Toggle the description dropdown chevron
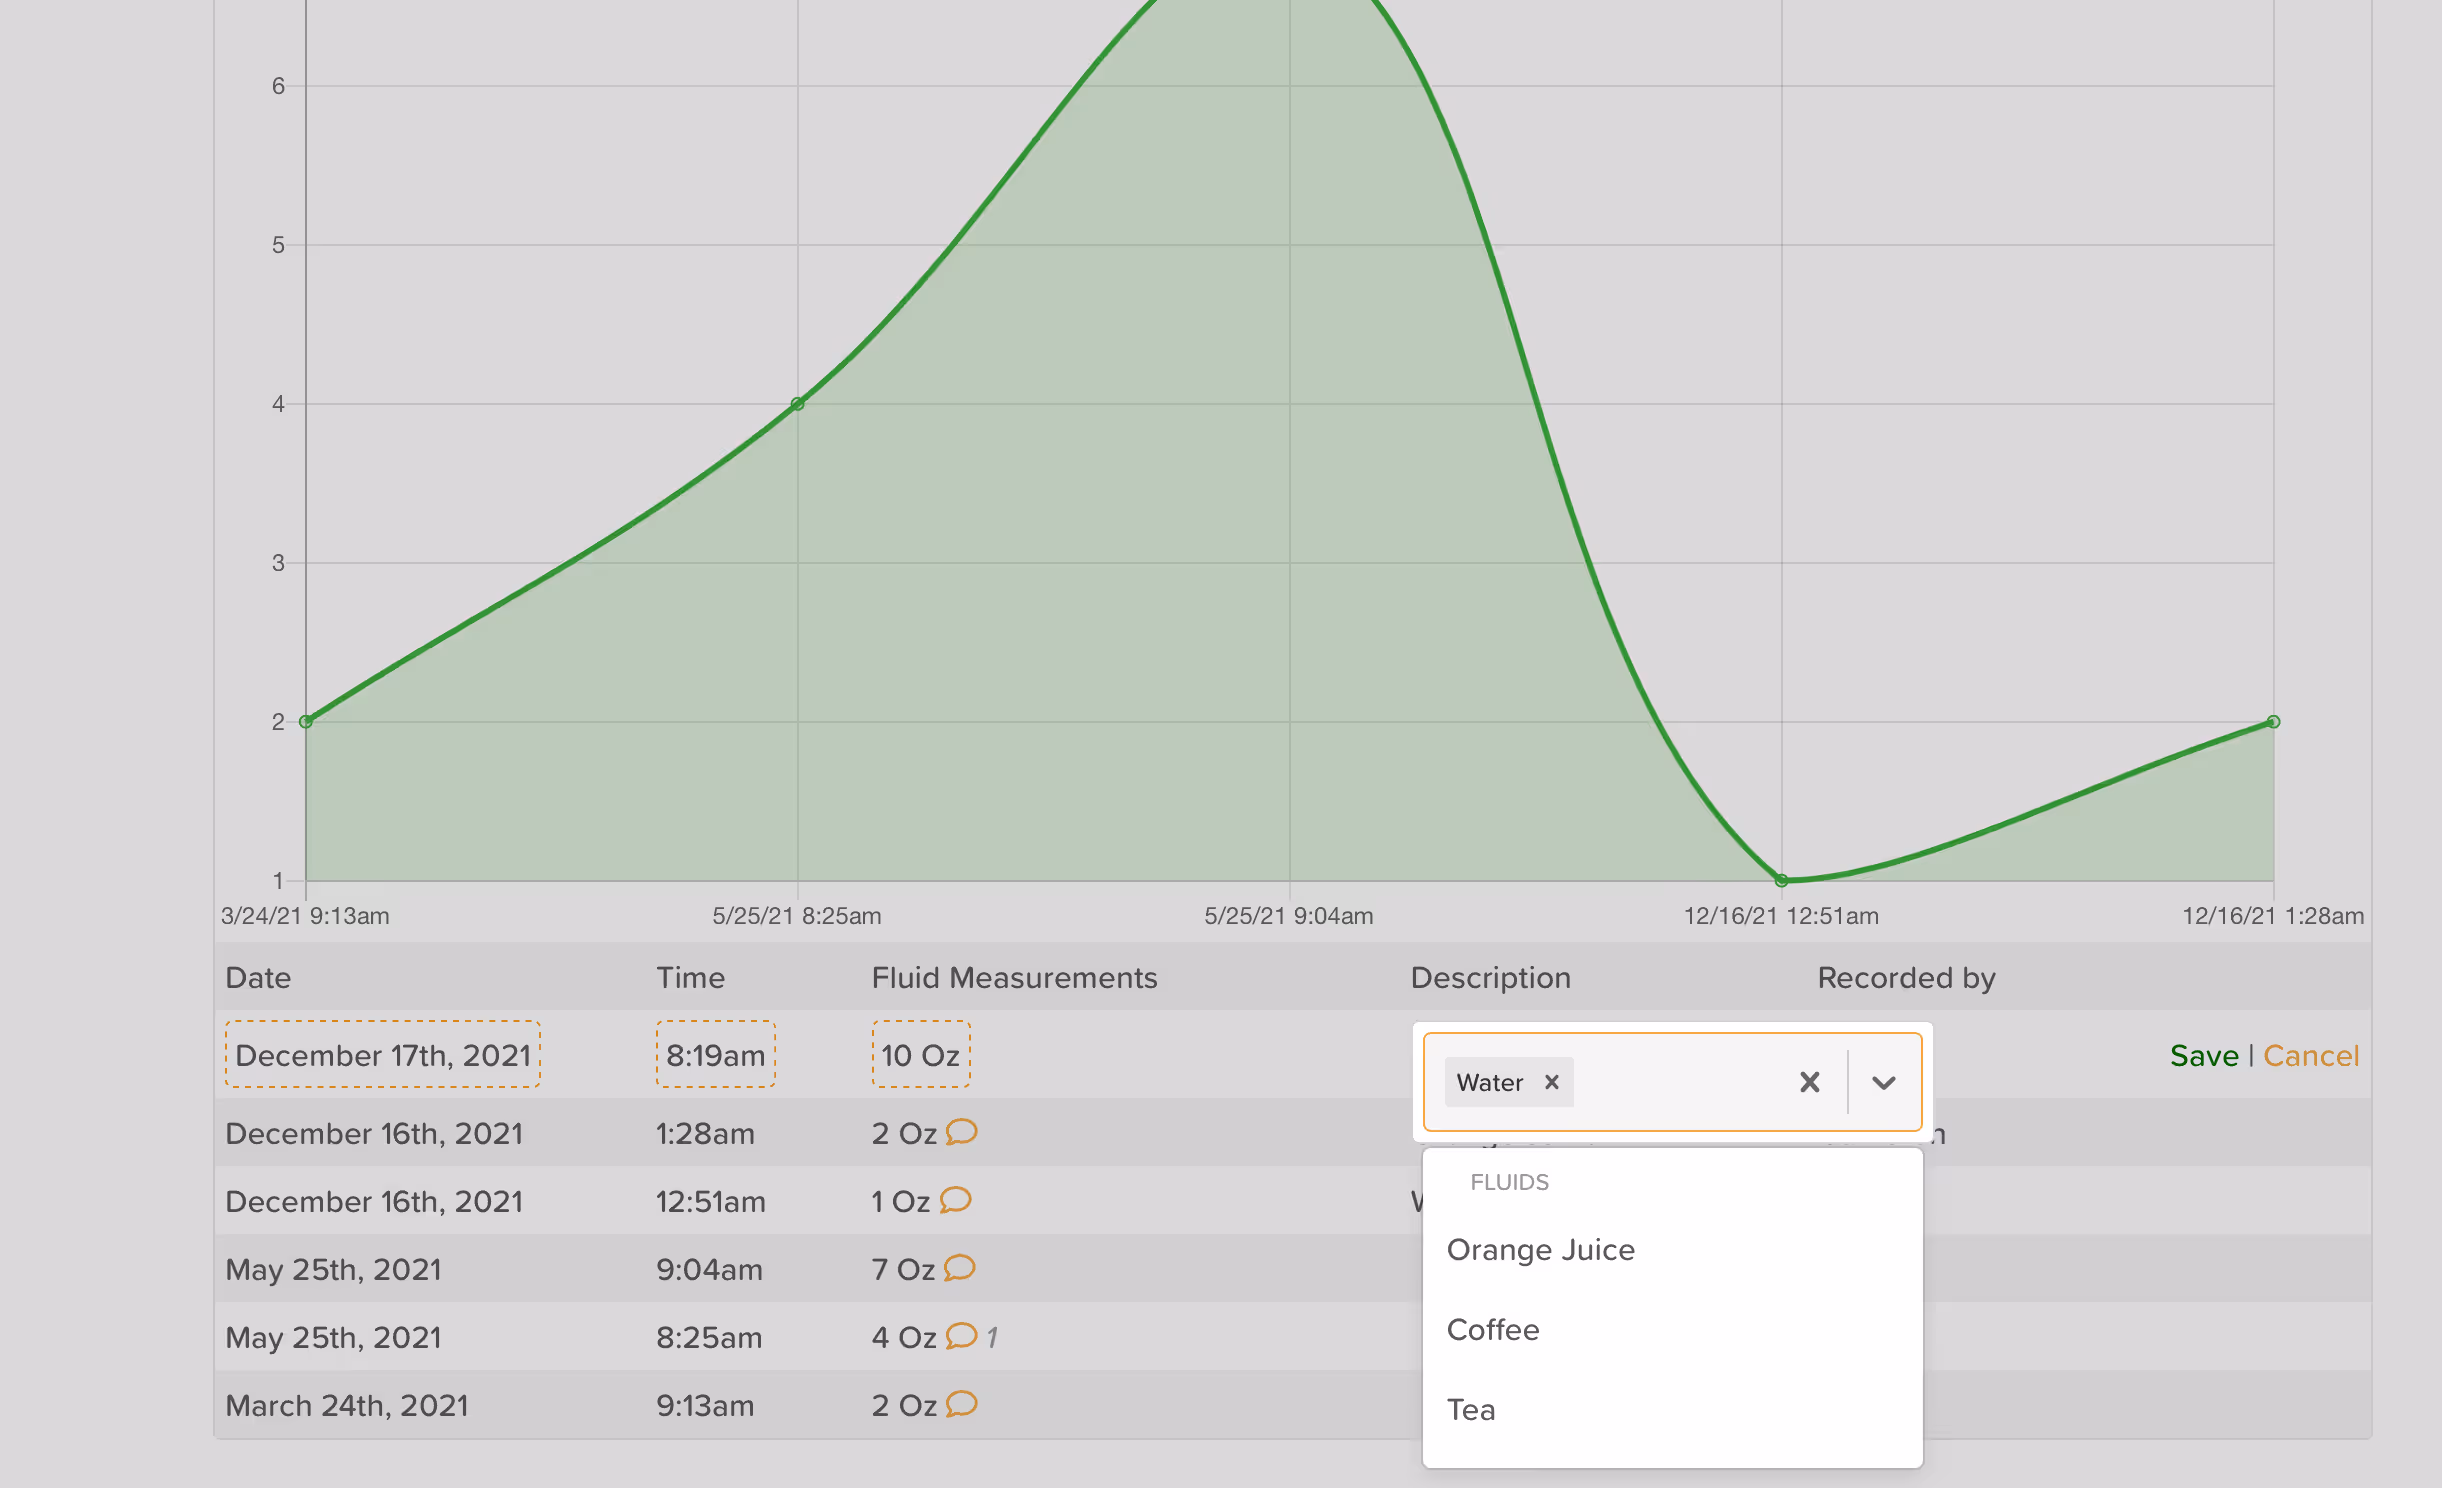 coord(1884,1082)
